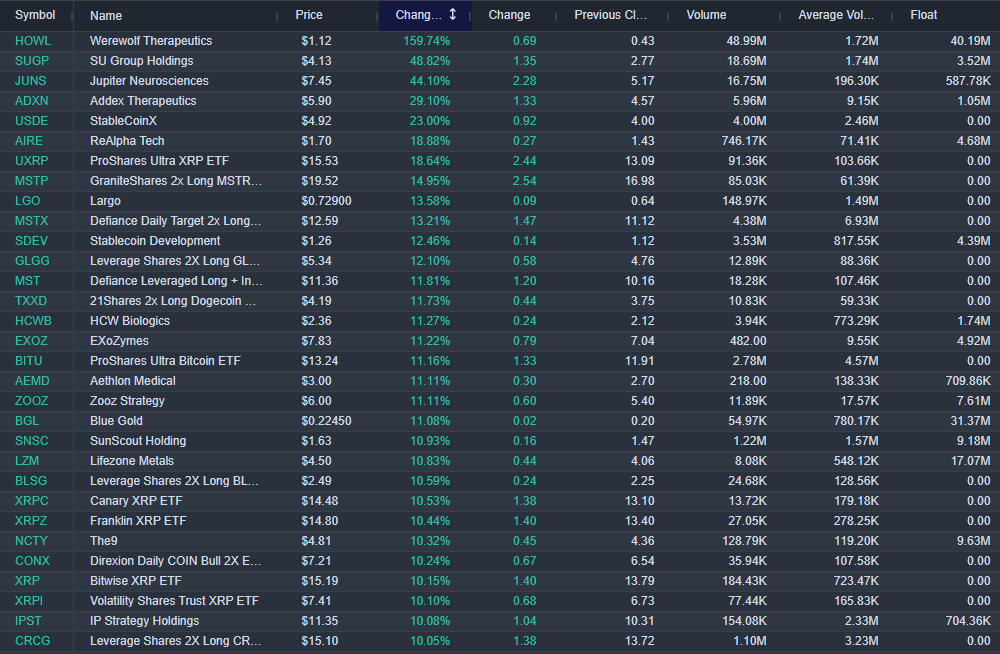Open the LGO ticker symbol

click(x=27, y=201)
